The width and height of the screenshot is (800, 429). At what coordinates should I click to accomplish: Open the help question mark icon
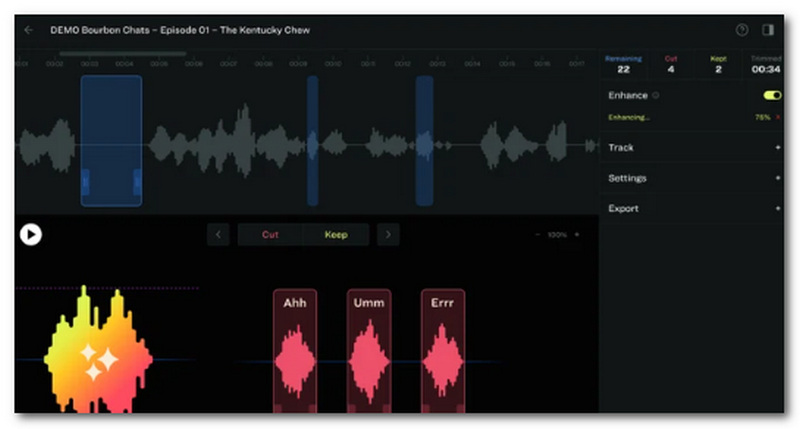(x=742, y=30)
